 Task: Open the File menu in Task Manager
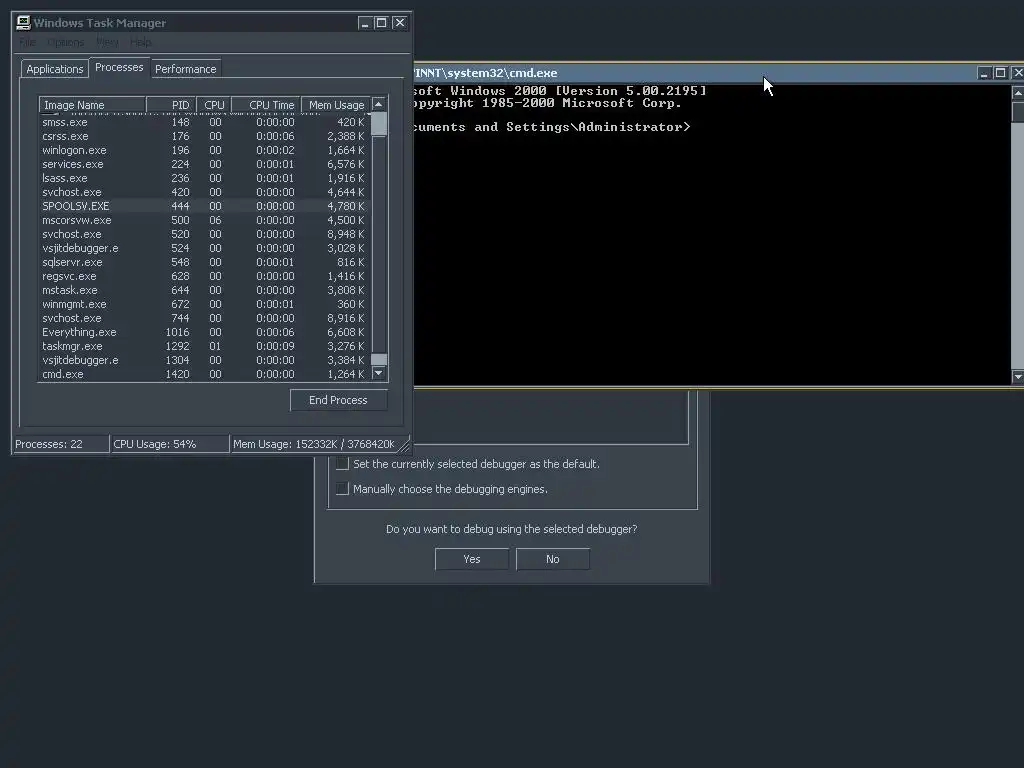27,42
